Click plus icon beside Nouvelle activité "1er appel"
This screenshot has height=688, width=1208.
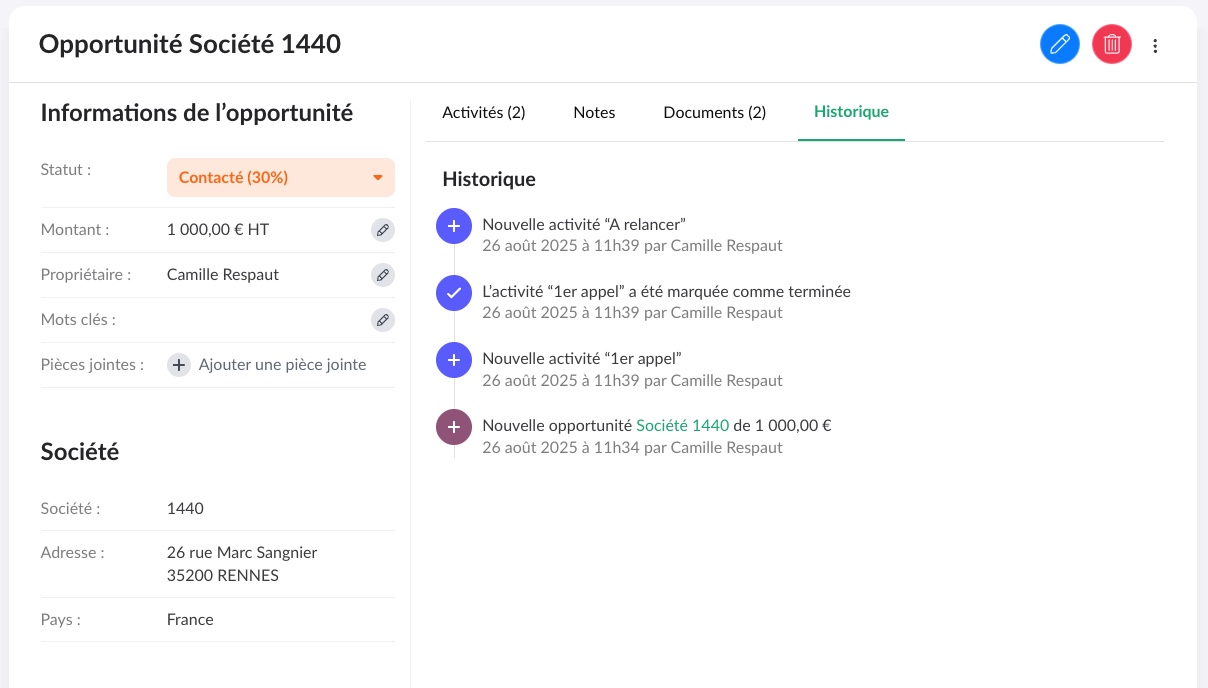[x=453, y=360]
